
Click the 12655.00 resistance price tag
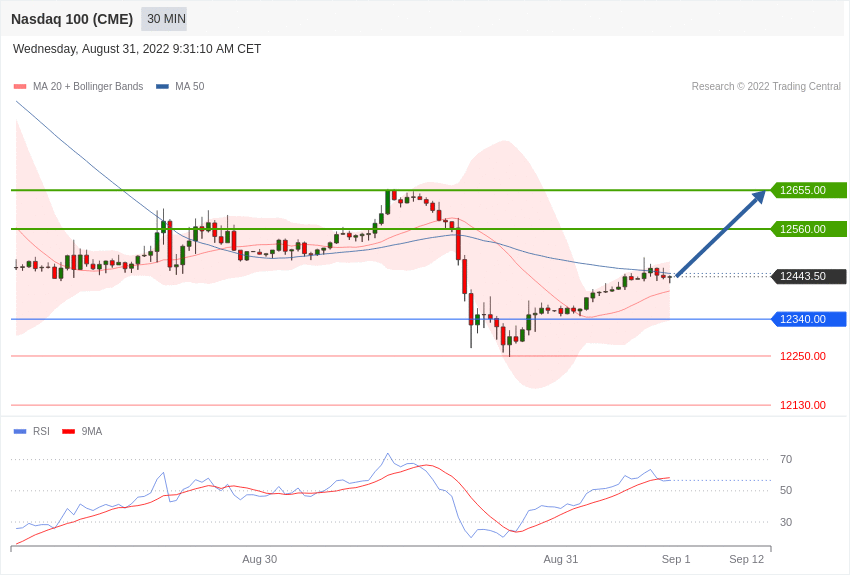click(809, 190)
